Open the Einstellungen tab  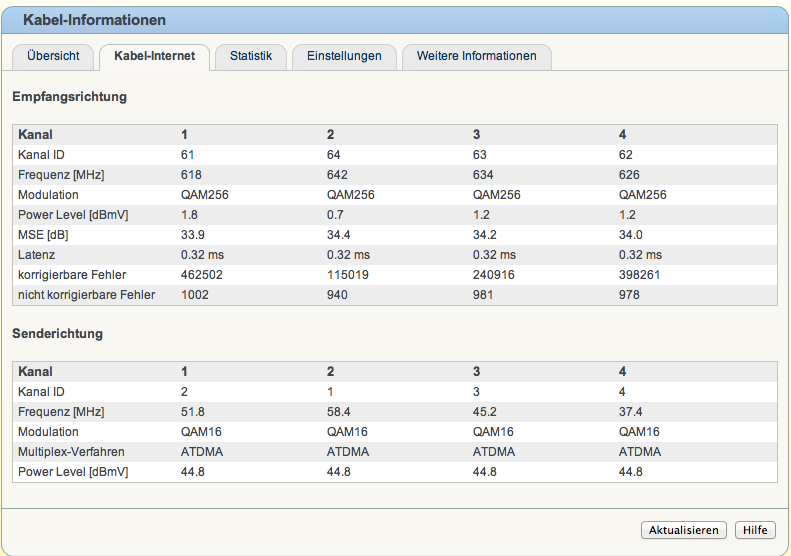point(344,57)
